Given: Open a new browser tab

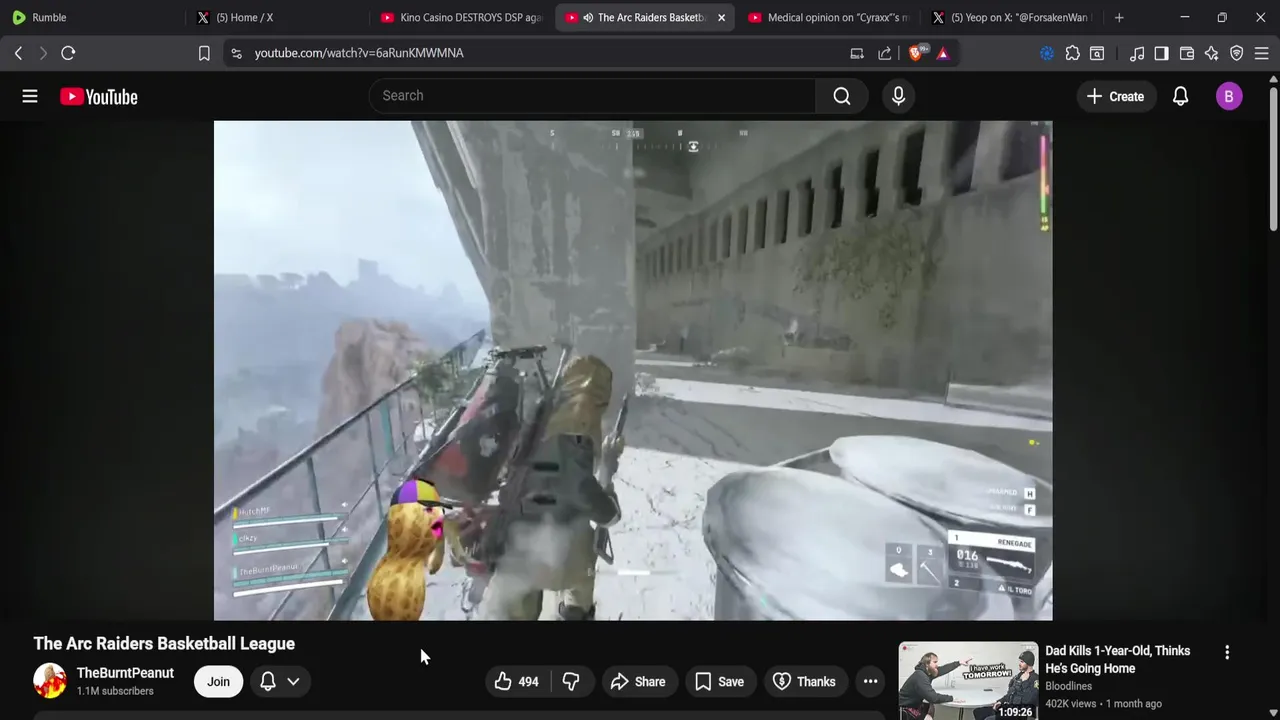Looking at the screenshot, I should coord(1119,18).
